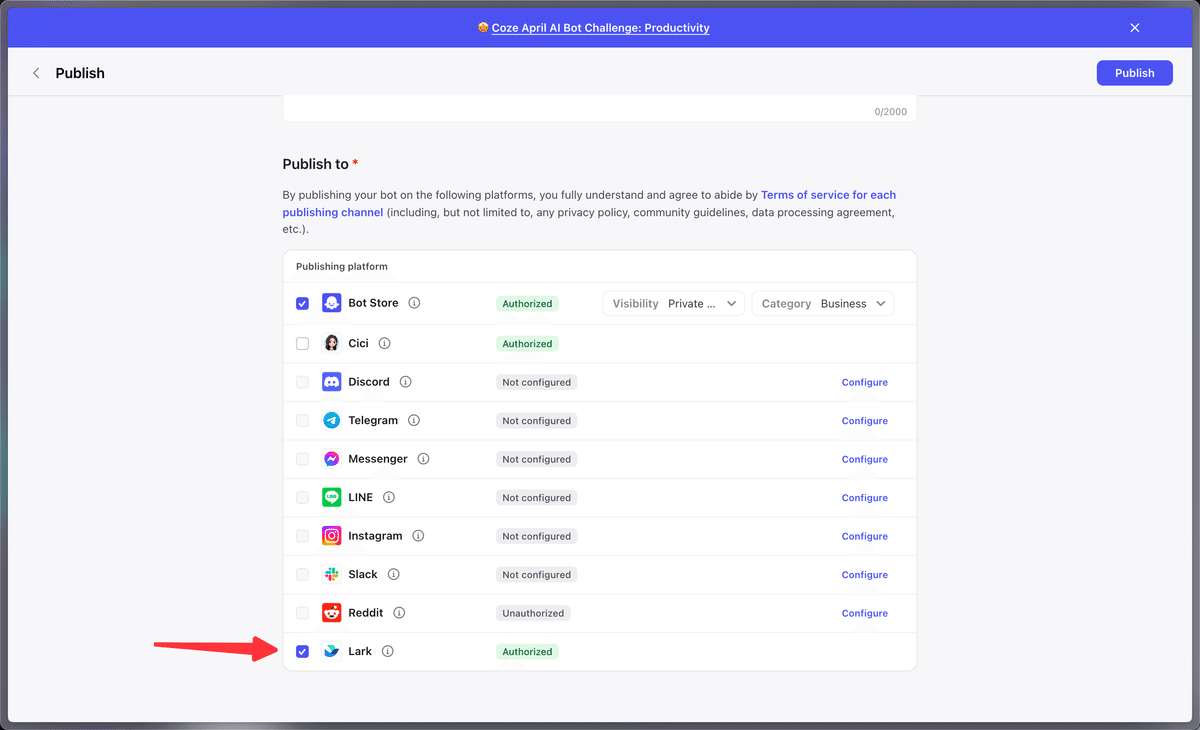Check the Cici checkbox

[302, 343]
